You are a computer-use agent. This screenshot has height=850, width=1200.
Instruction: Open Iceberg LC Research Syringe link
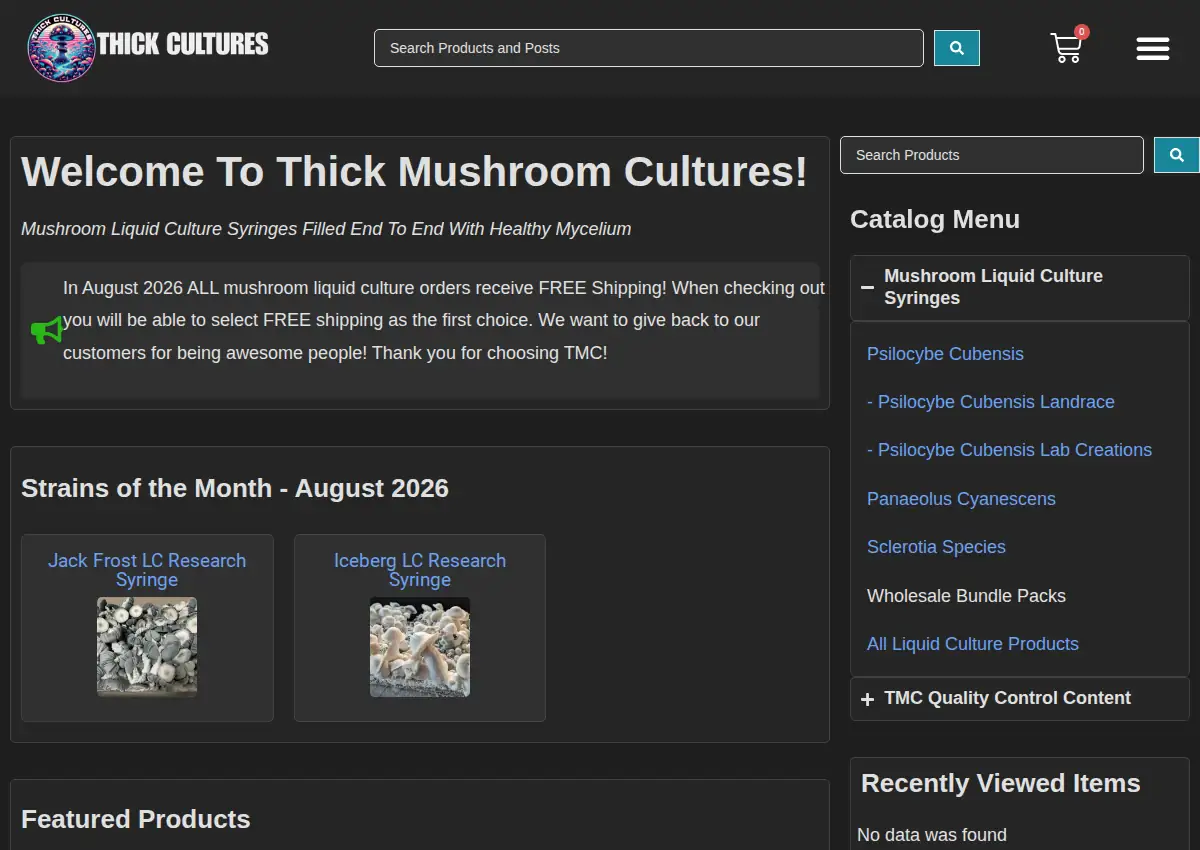coord(420,570)
